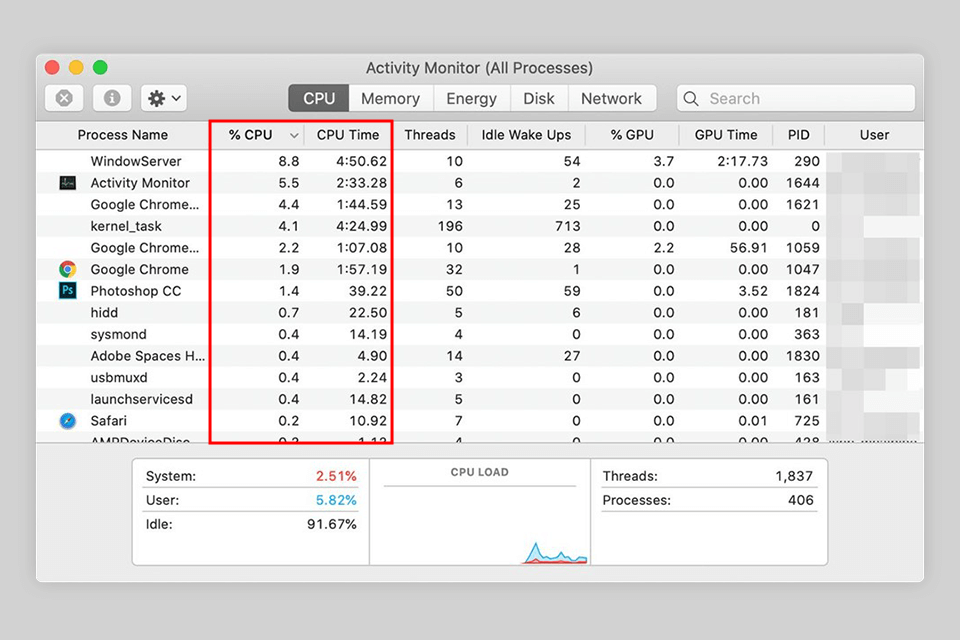Viewport: 960px width, 640px height.
Task: Select Google Chrome helper with PID 1059
Action: [x=144, y=247]
